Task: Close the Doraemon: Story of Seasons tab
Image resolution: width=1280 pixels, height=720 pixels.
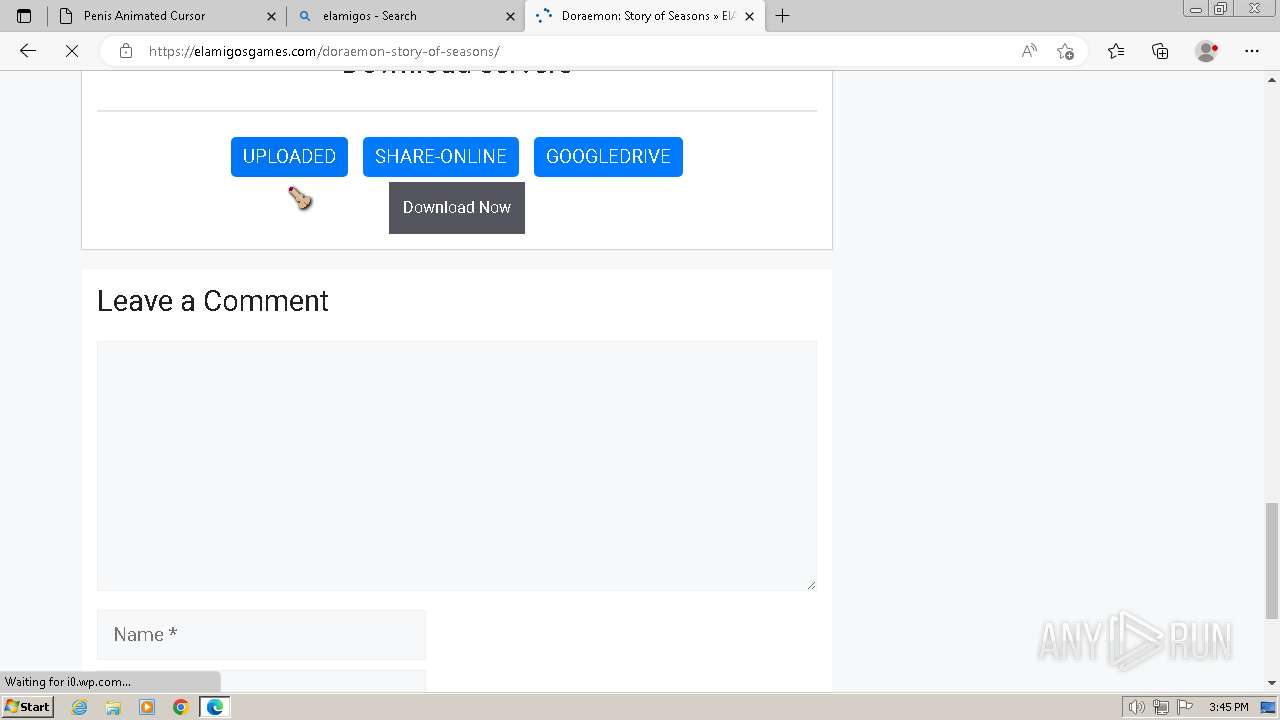Action: pos(749,16)
